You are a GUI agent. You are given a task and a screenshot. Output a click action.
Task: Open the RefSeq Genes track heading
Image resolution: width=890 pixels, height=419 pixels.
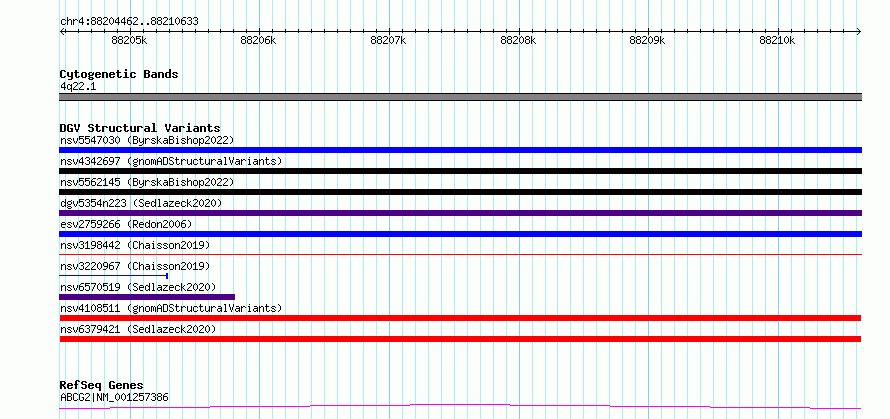click(102, 386)
